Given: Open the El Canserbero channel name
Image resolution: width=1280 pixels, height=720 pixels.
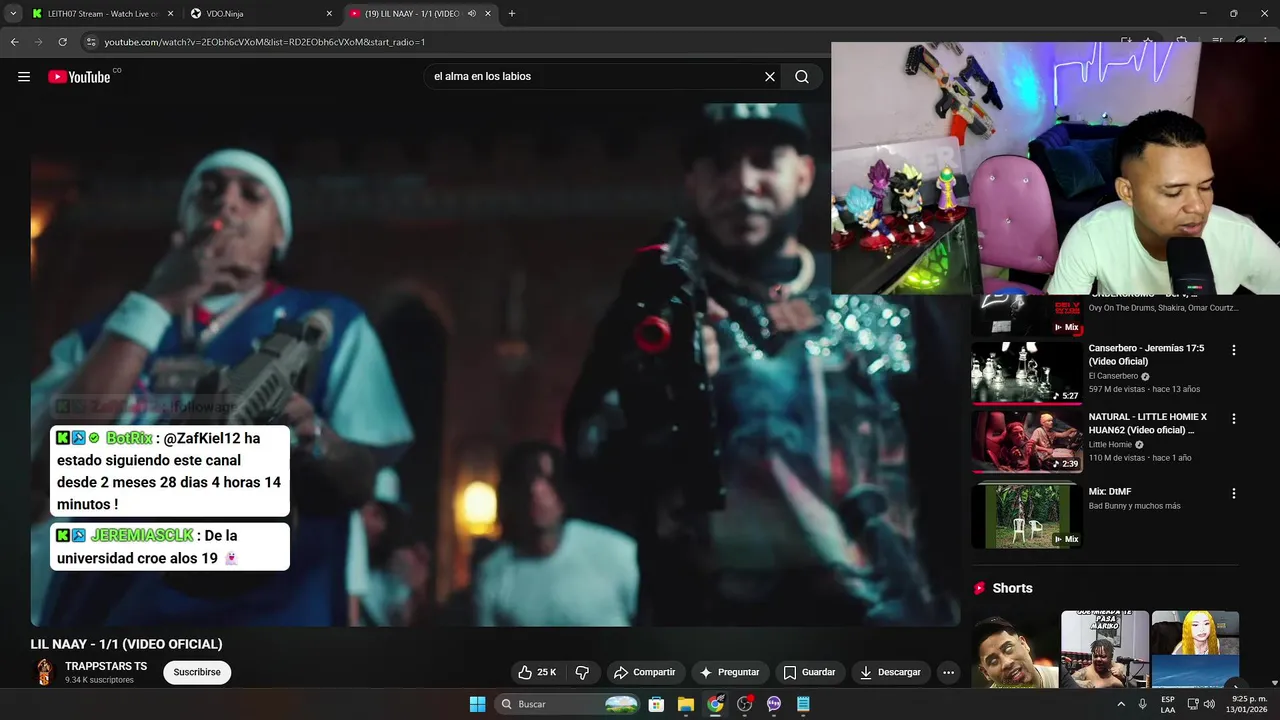Looking at the screenshot, I should [1113, 376].
